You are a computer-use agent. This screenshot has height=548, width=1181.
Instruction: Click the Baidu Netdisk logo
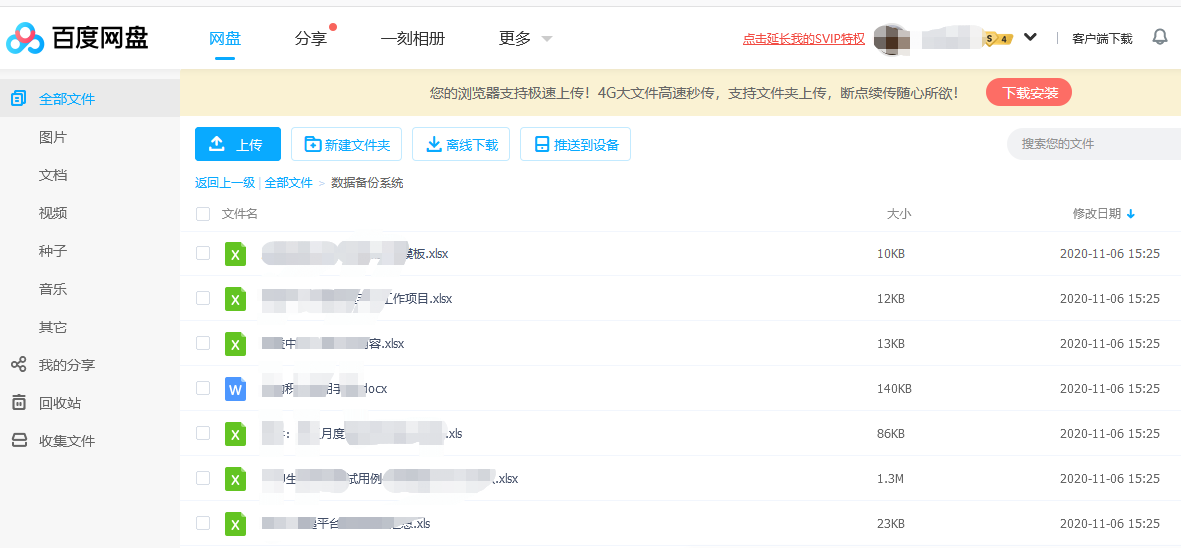pyautogui.click(x=77, y=38)
